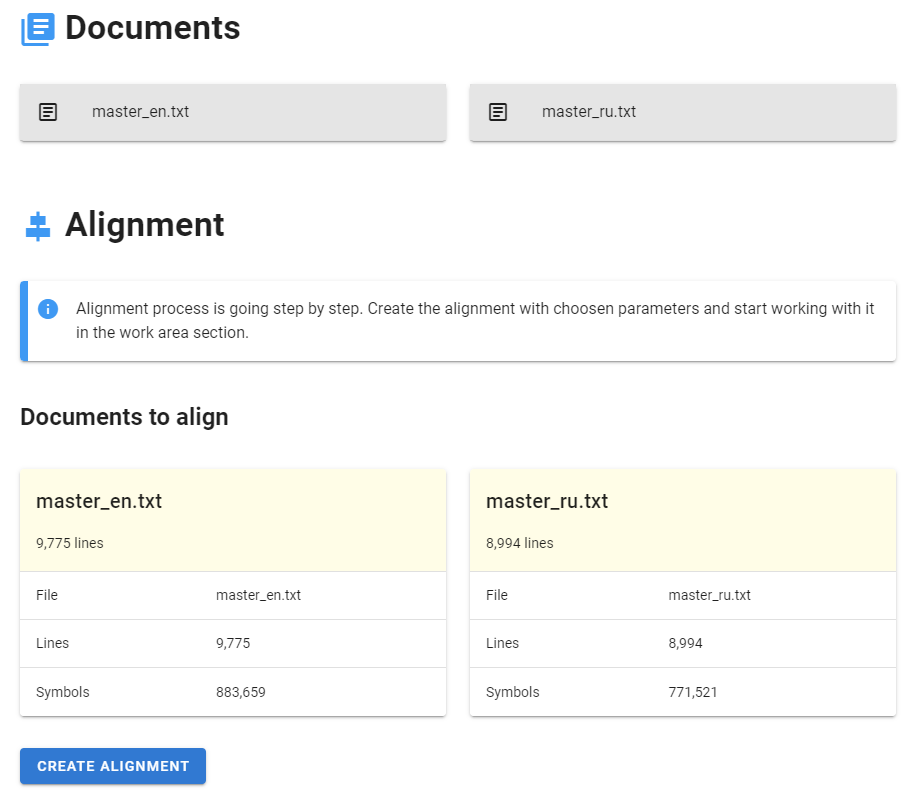Select master_ru.txt in the Documents list

pyautogui.click(x=589, y=112)
